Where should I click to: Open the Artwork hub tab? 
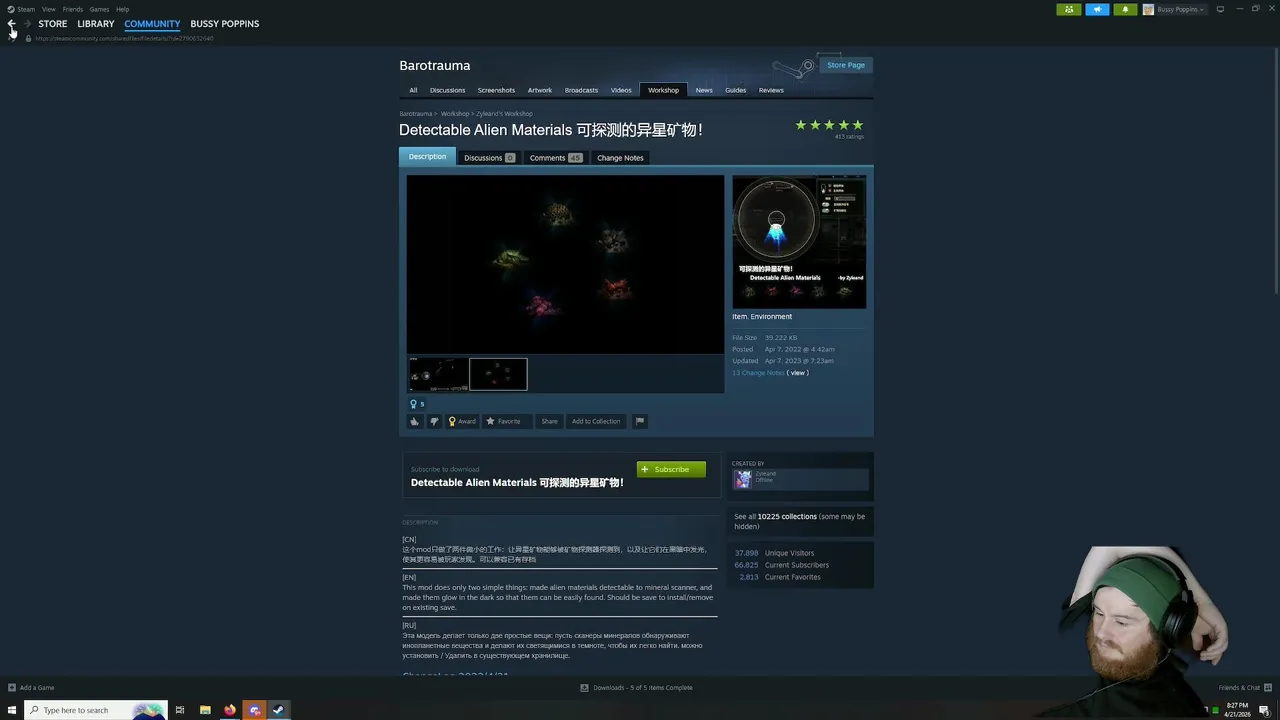coord(540,90)
